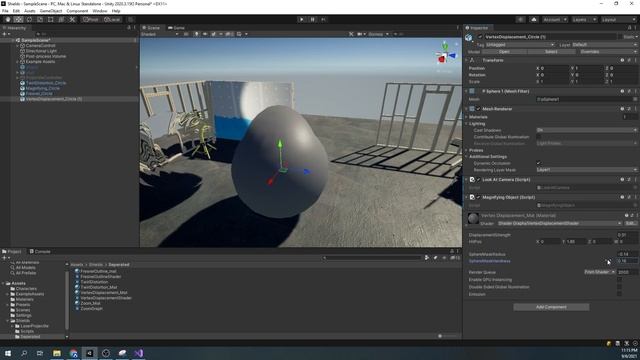Screen dimensions: 640x360
Task: Select the Move tool in the toolbar
Action: (x=18, y=19)
